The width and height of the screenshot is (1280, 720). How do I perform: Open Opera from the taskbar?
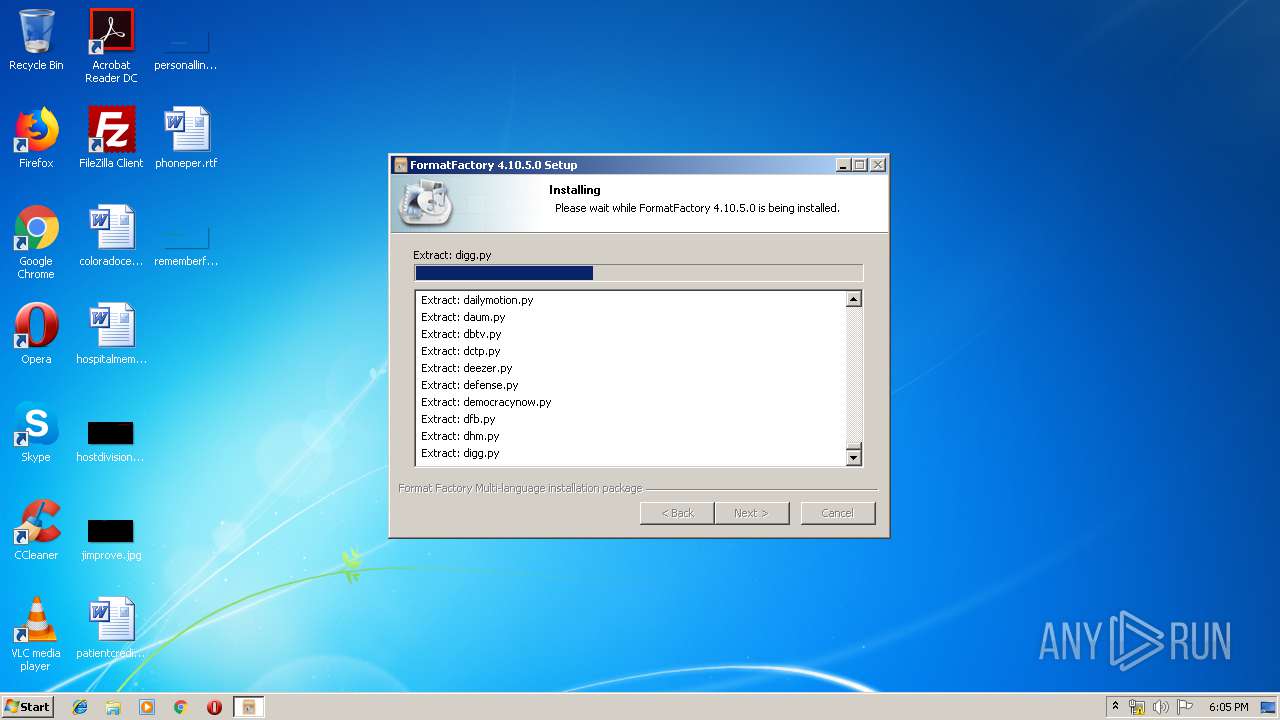214,707
